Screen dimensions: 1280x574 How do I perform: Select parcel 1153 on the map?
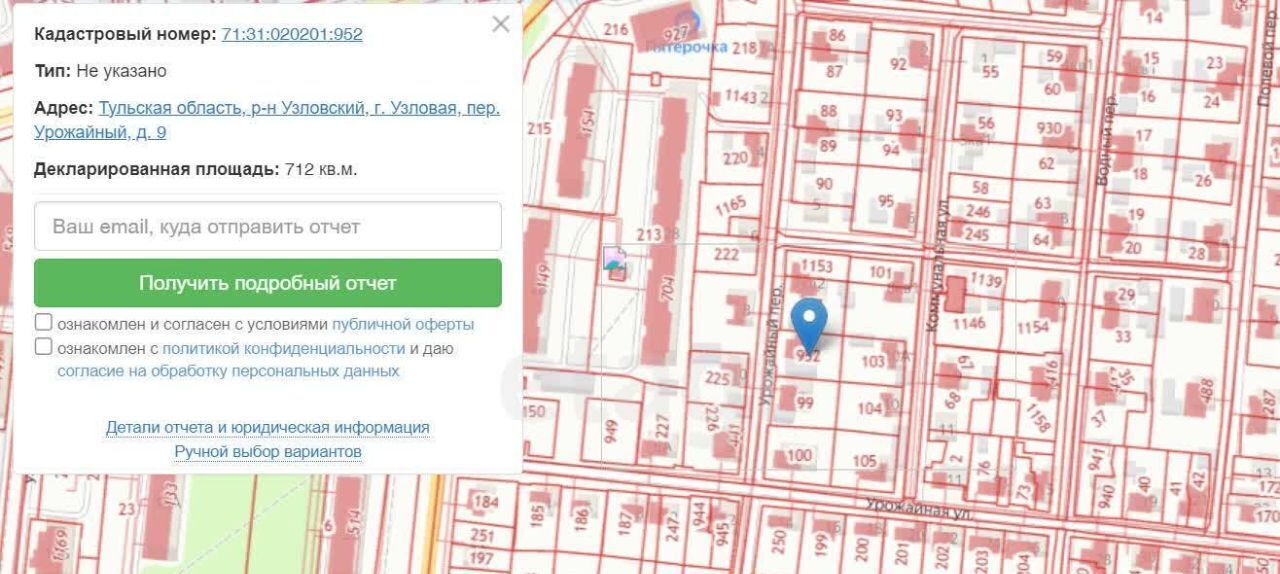point(816,266)
